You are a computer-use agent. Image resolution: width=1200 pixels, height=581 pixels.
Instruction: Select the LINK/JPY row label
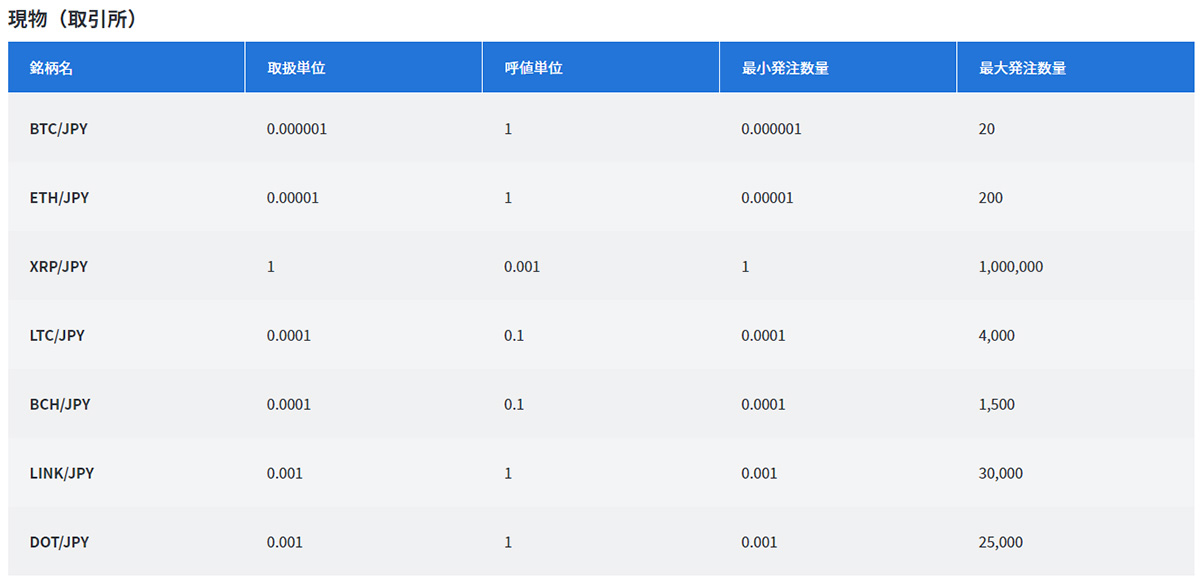(62, 473)
